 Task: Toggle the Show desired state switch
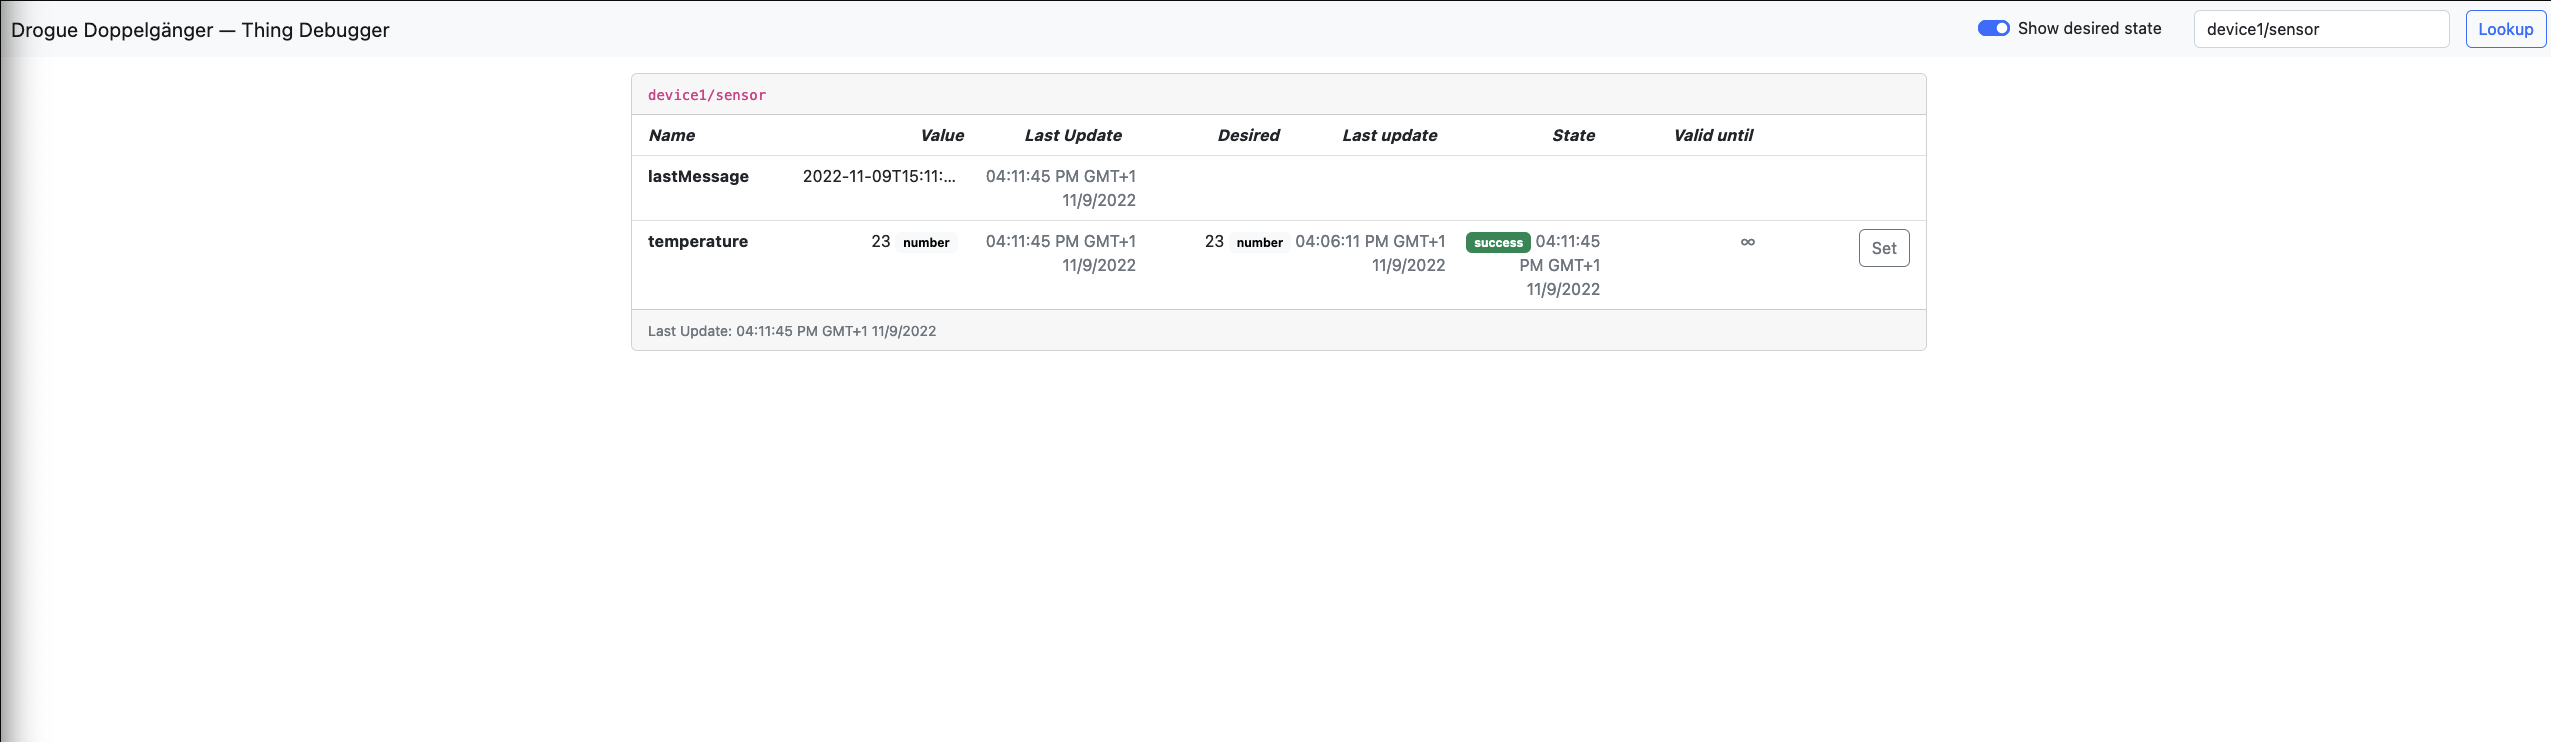1993,28
